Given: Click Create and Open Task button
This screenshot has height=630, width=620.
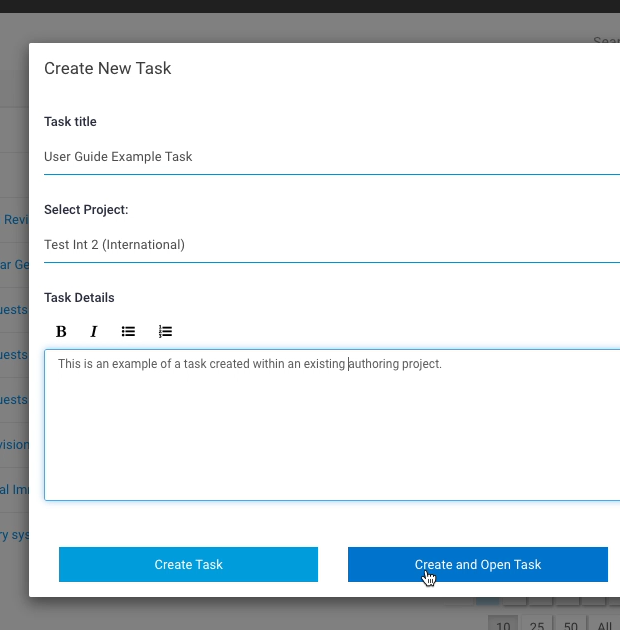Looking at the screenshot, I should coord(478,564).
